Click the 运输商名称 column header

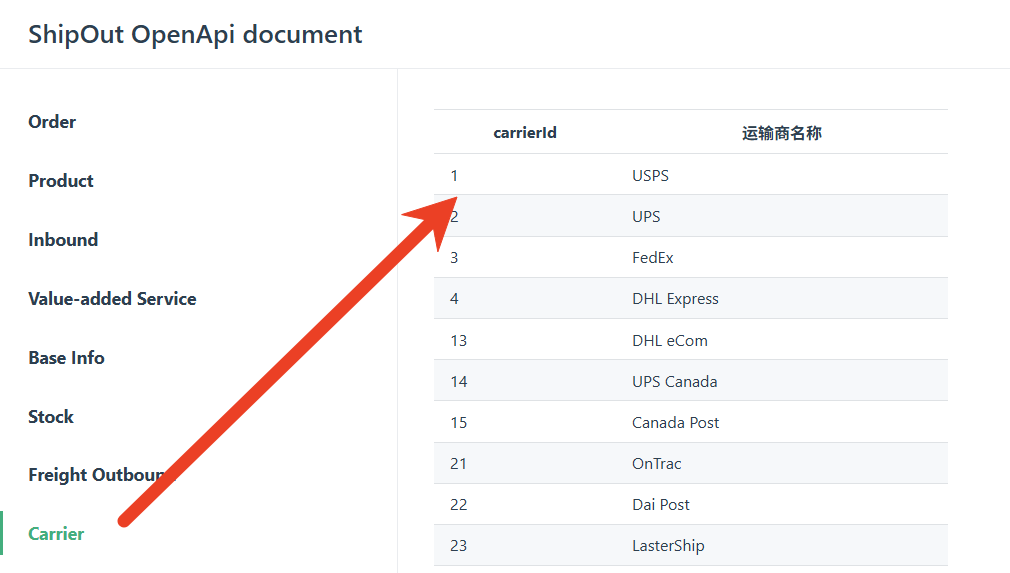[x=781, y=133]
